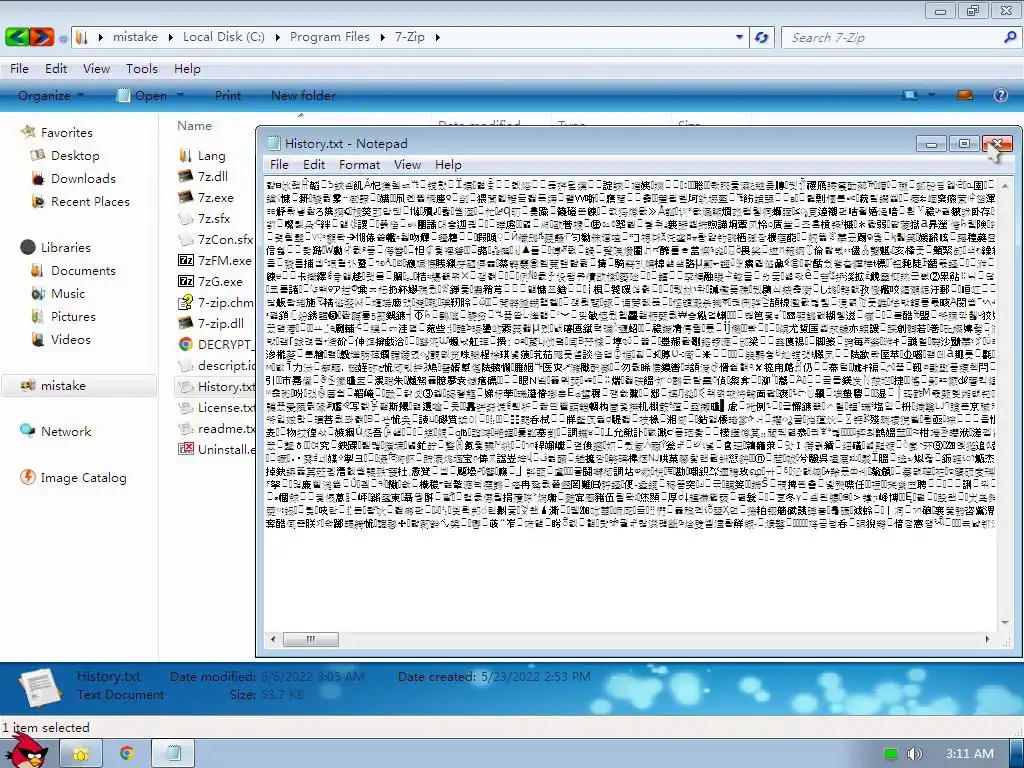Open Notepad Edit menu
The height and width of the screenshot is (768, 1024).
tap(313, 165)
